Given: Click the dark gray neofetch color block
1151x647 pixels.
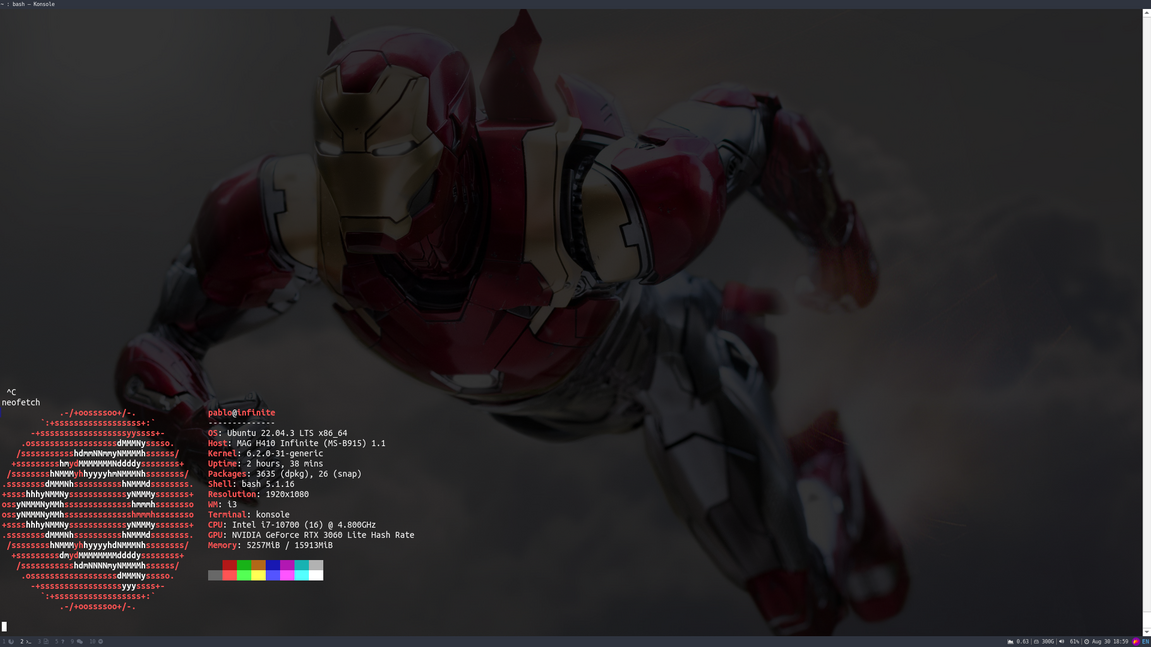Looking at the screenshot, I should click(x=215, y=575).
